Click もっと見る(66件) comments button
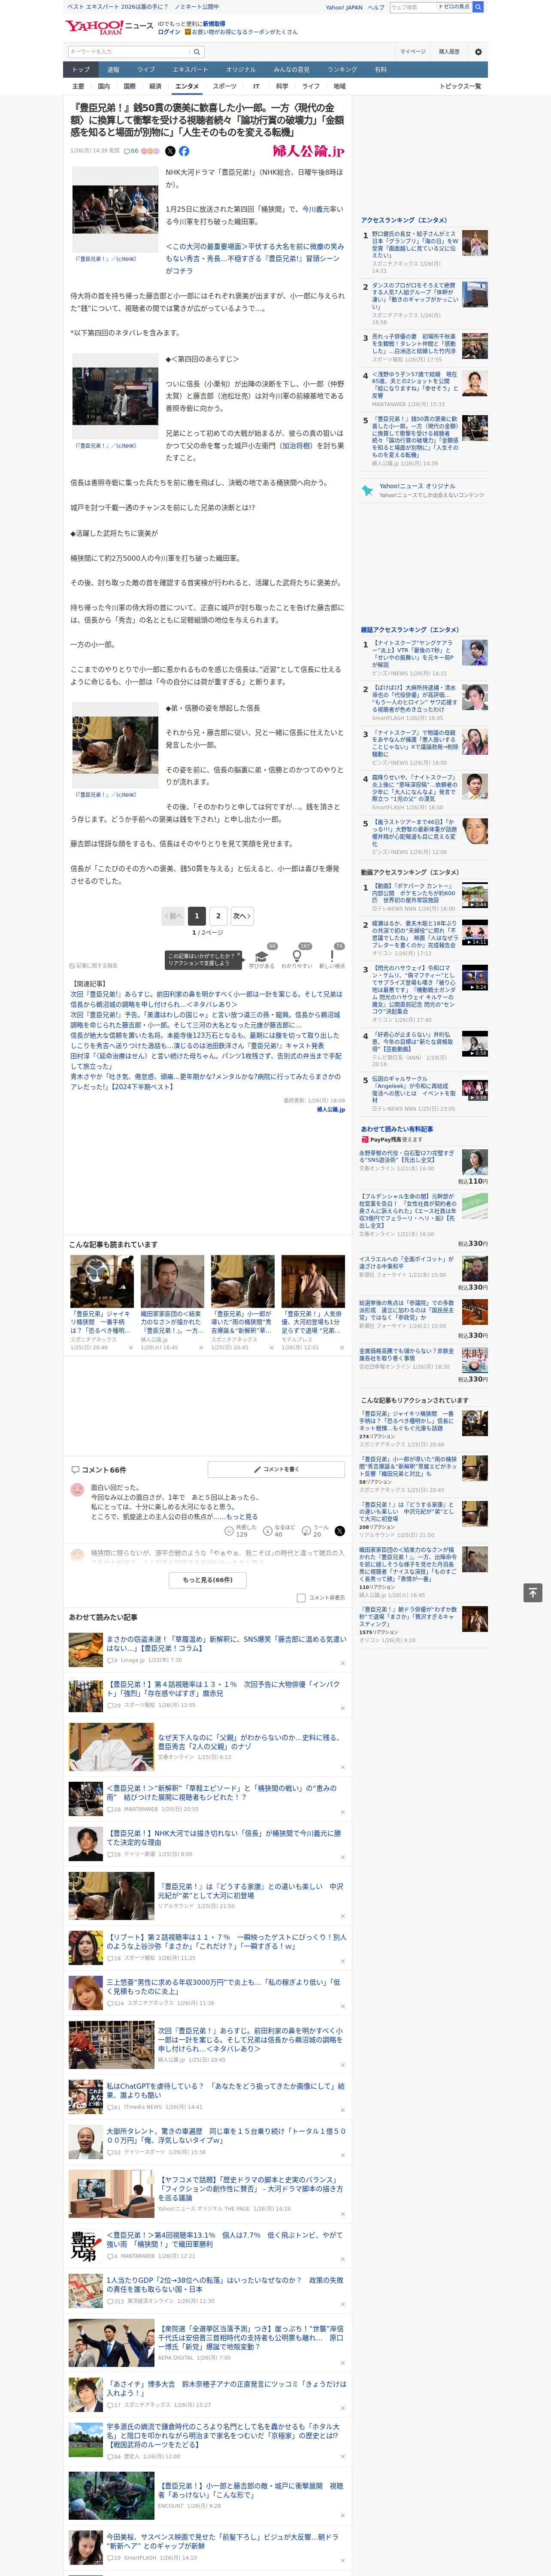This screenshot has height=2576, width=551. [208, 1579]
